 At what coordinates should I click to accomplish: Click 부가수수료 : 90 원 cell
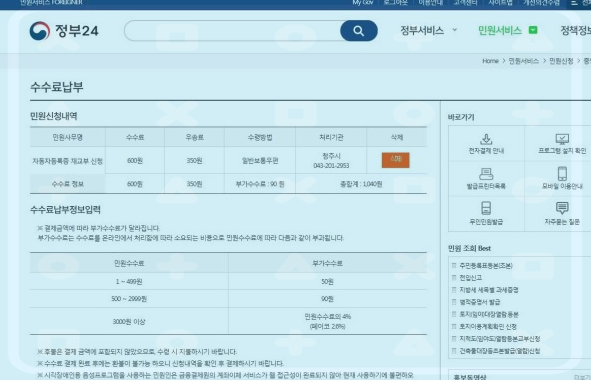click(x=260, y=184)
